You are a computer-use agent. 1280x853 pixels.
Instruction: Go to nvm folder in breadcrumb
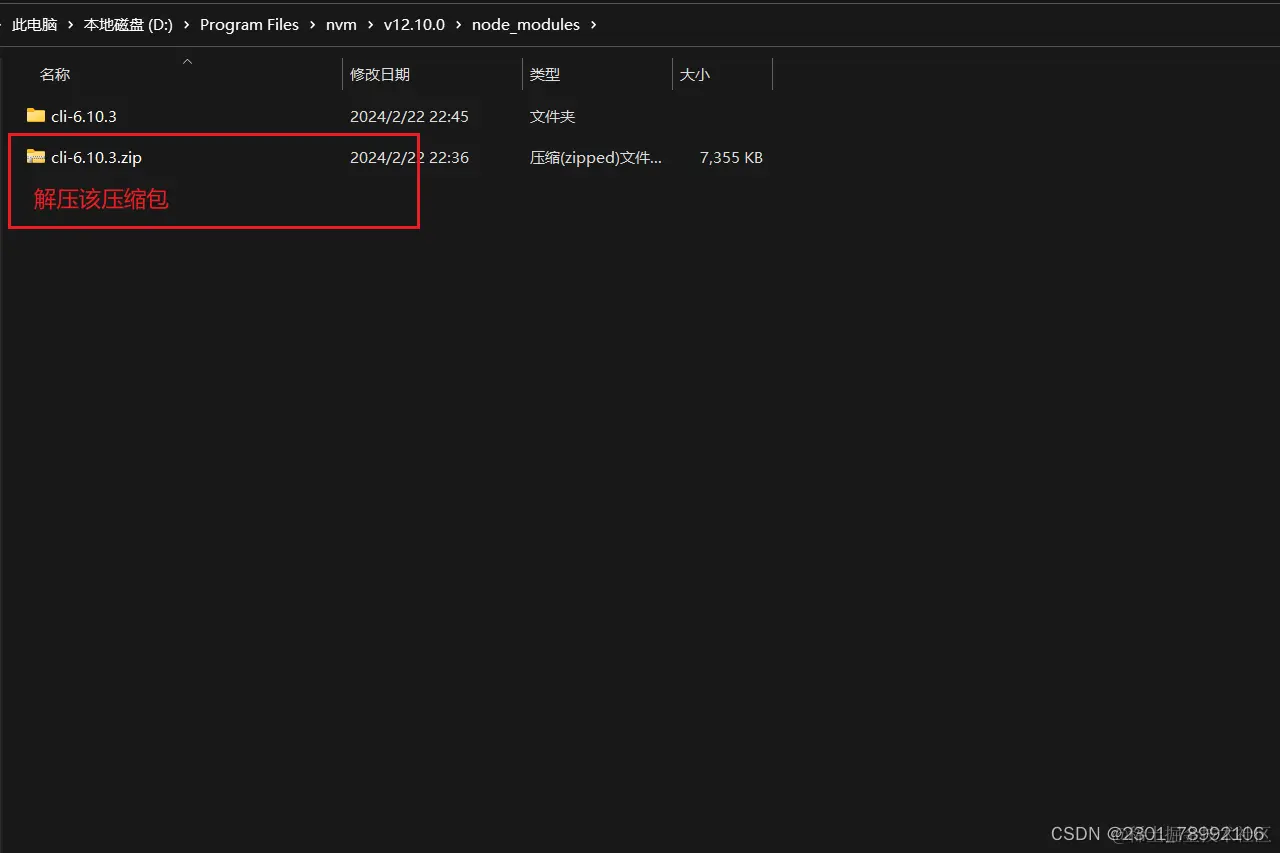341,24
